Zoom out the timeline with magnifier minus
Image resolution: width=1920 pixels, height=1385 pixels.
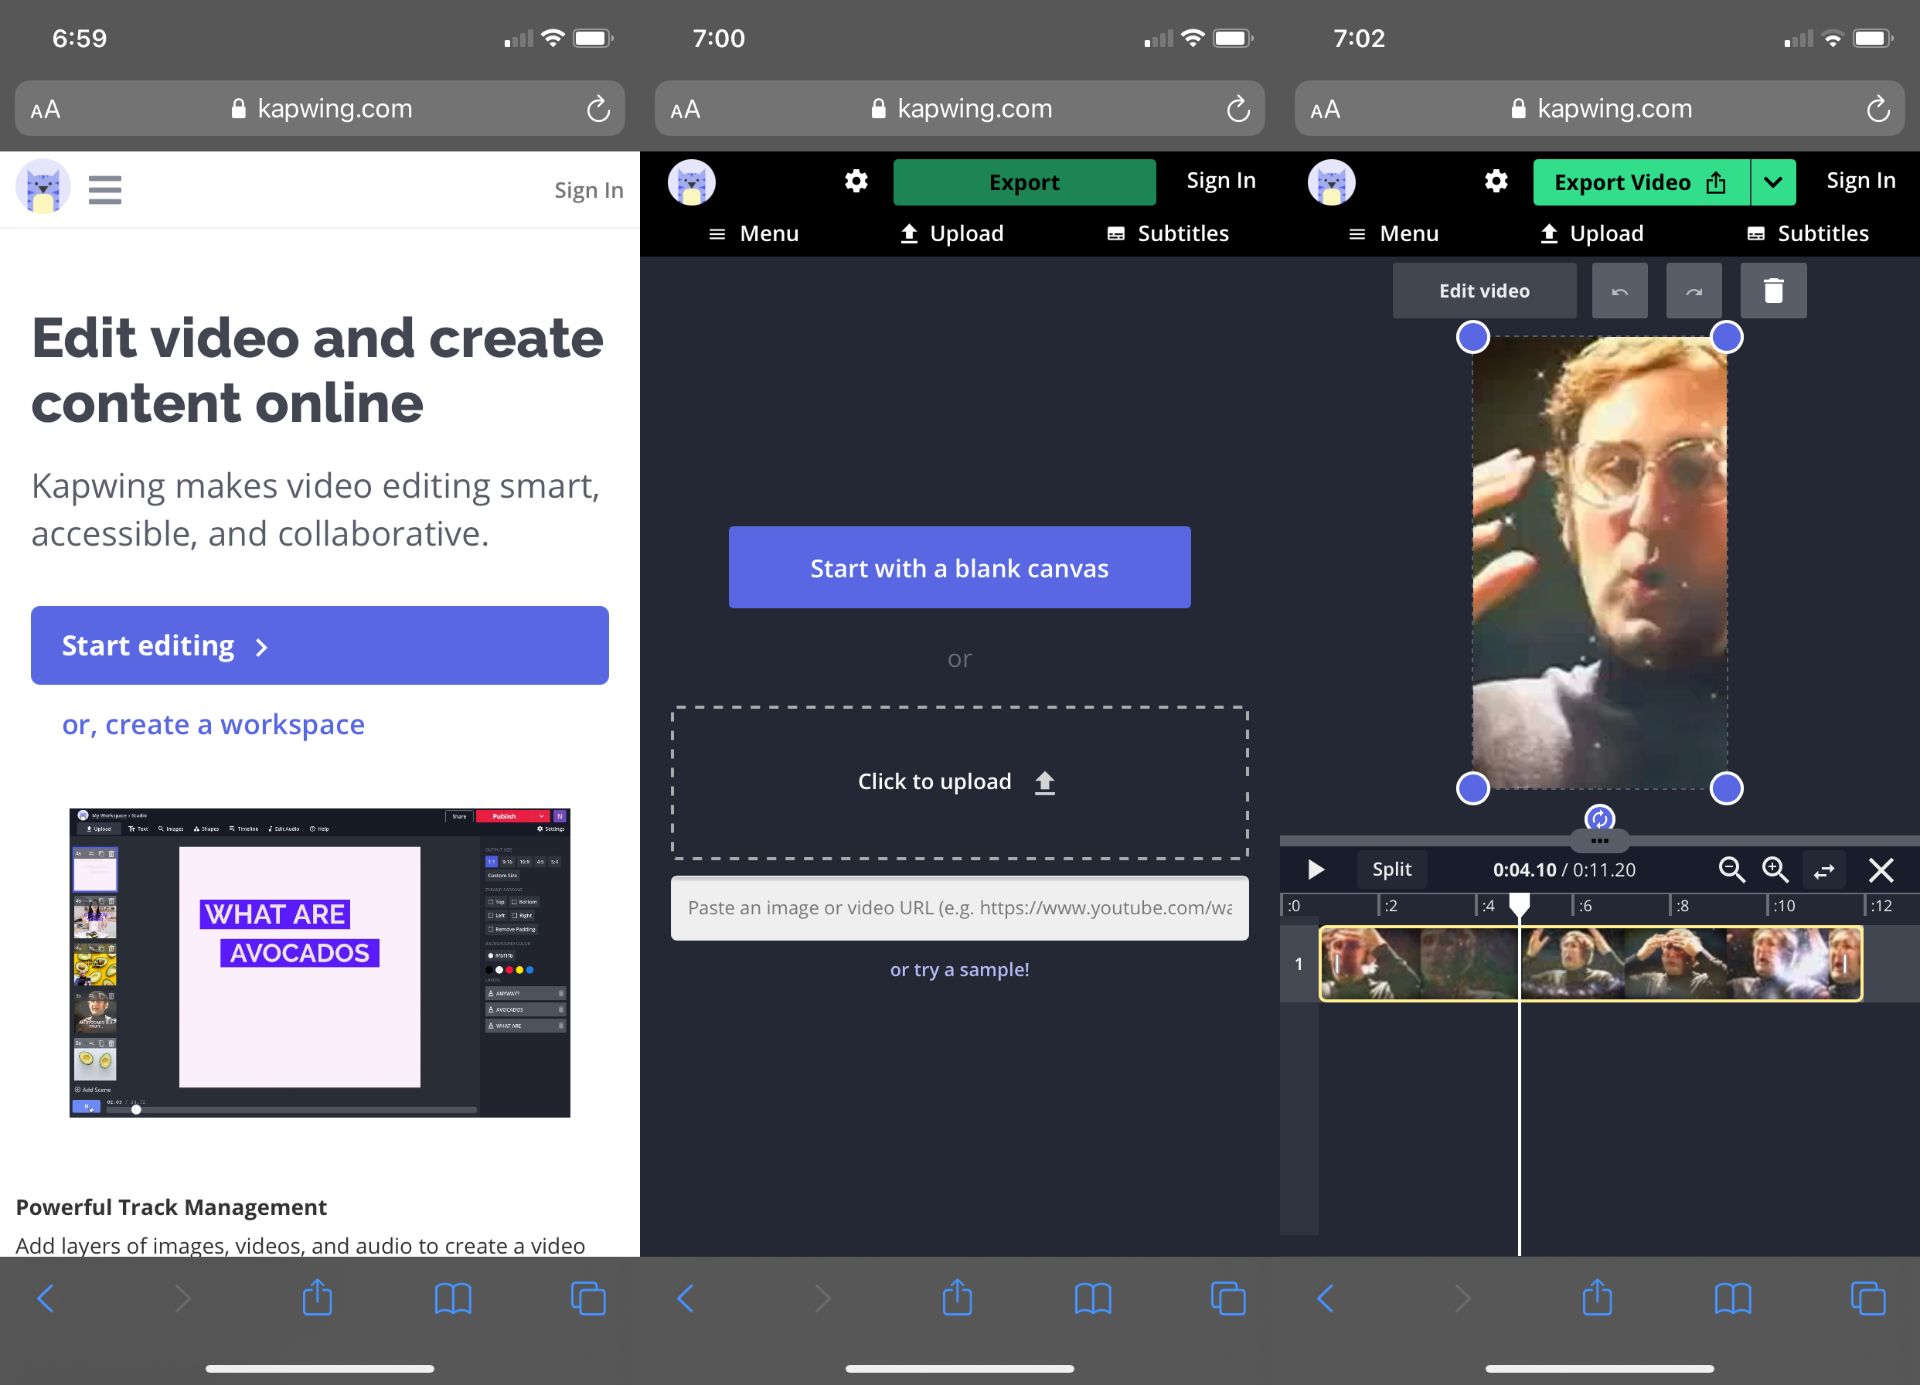click(1731, 870)
